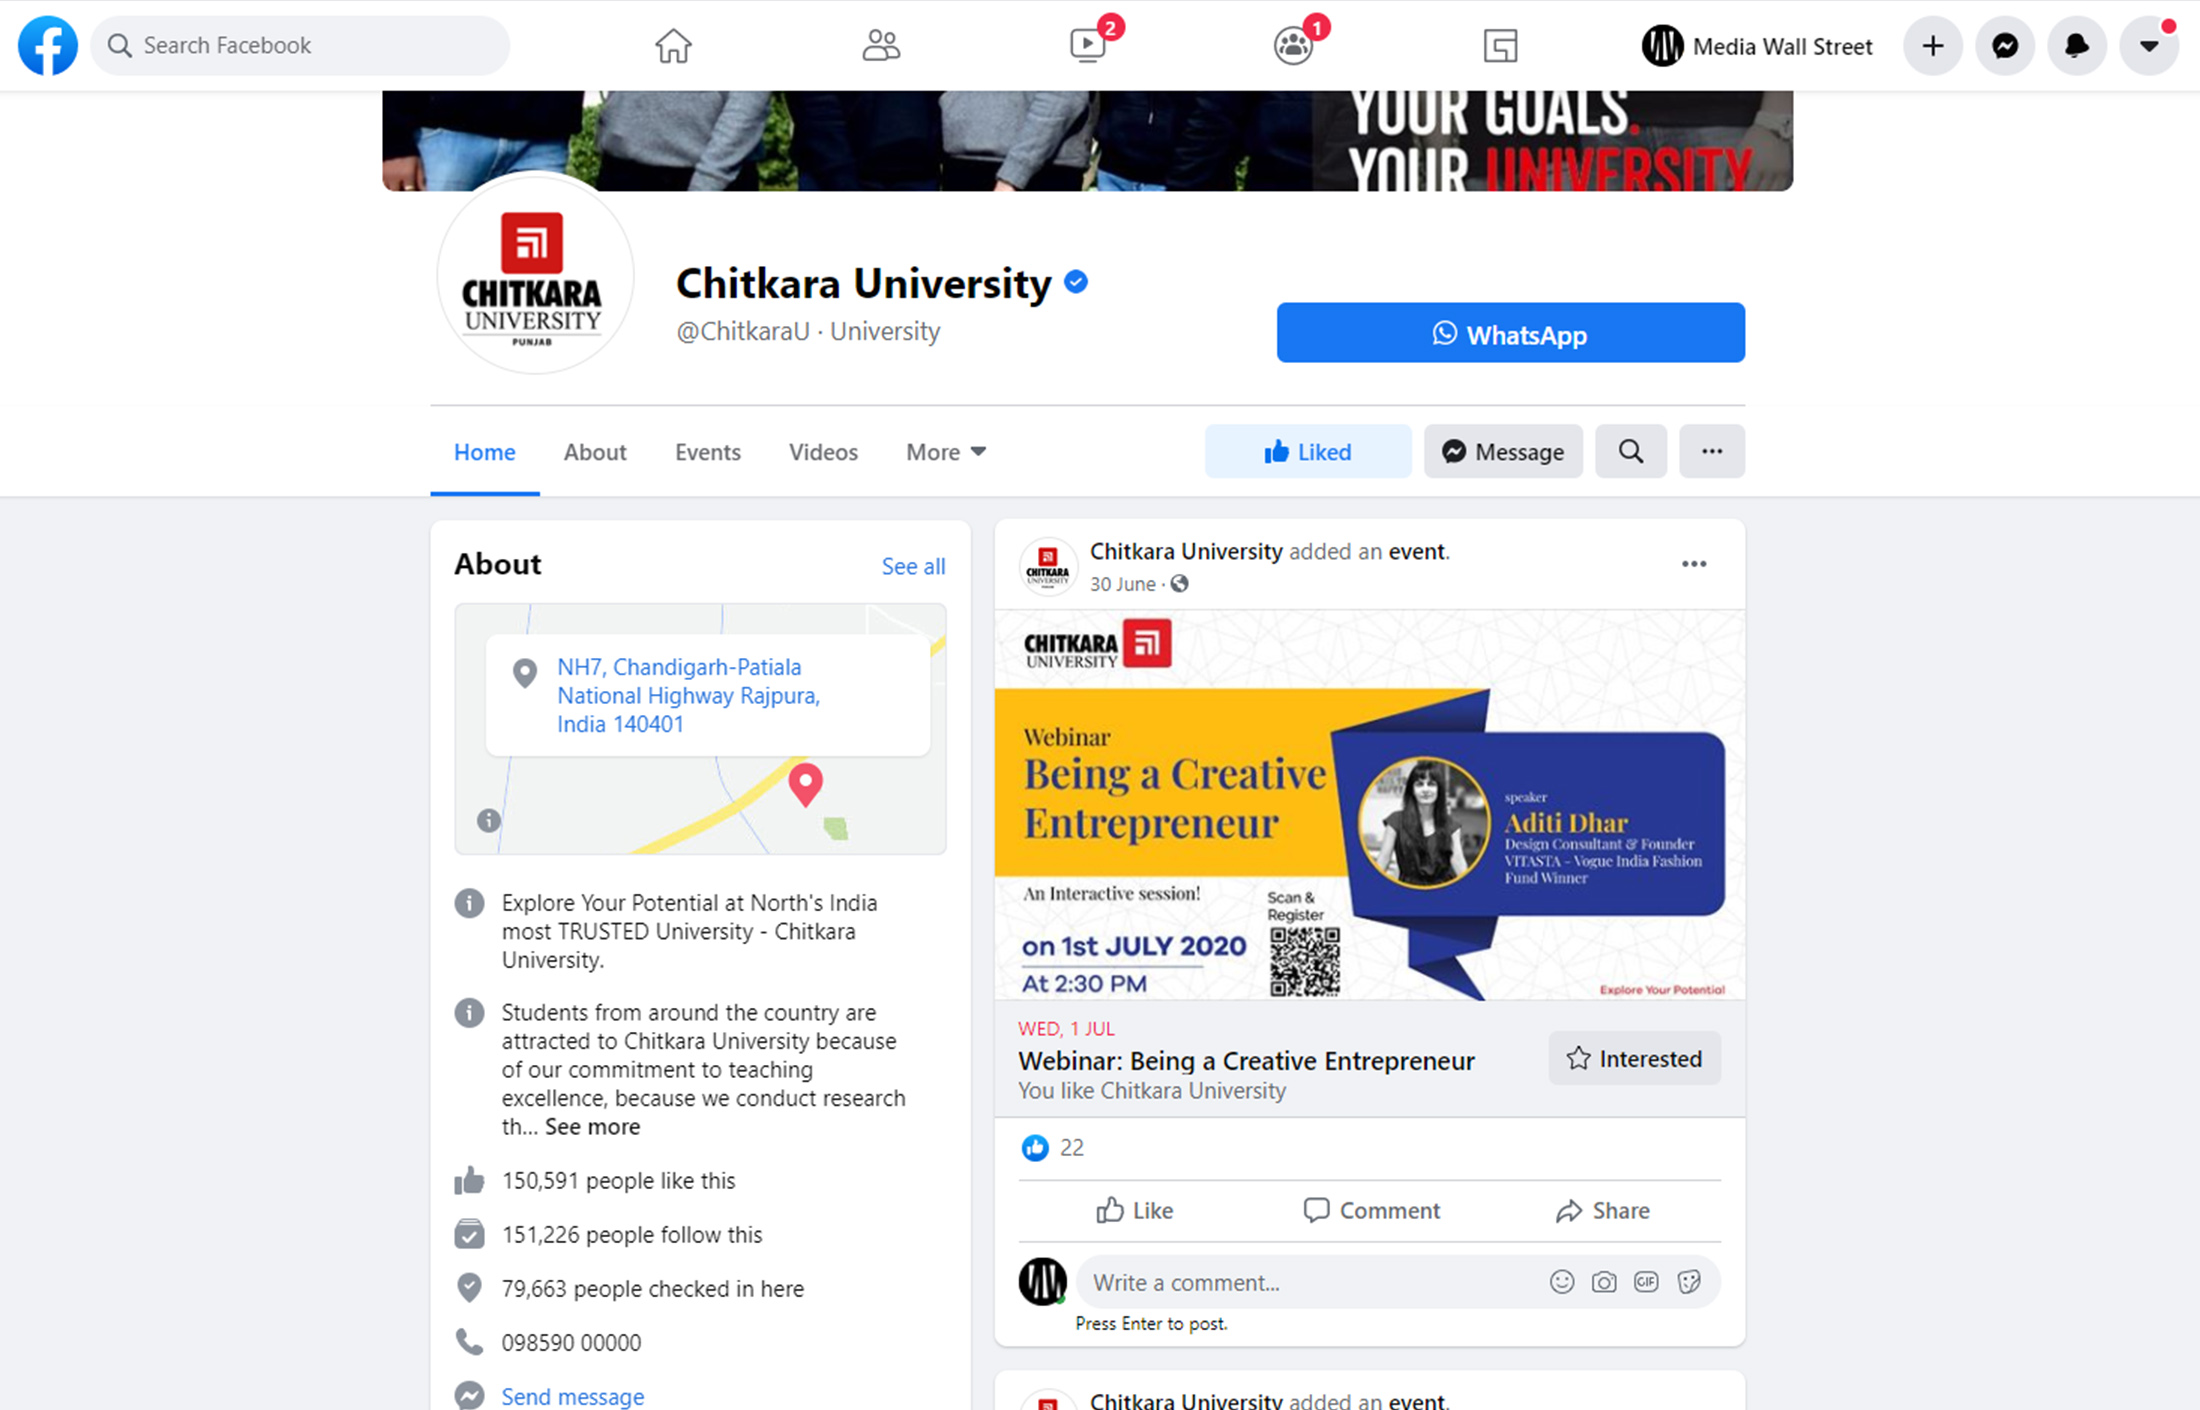
Task: Open the notifications bell icon
Action: coord(2077,46)
